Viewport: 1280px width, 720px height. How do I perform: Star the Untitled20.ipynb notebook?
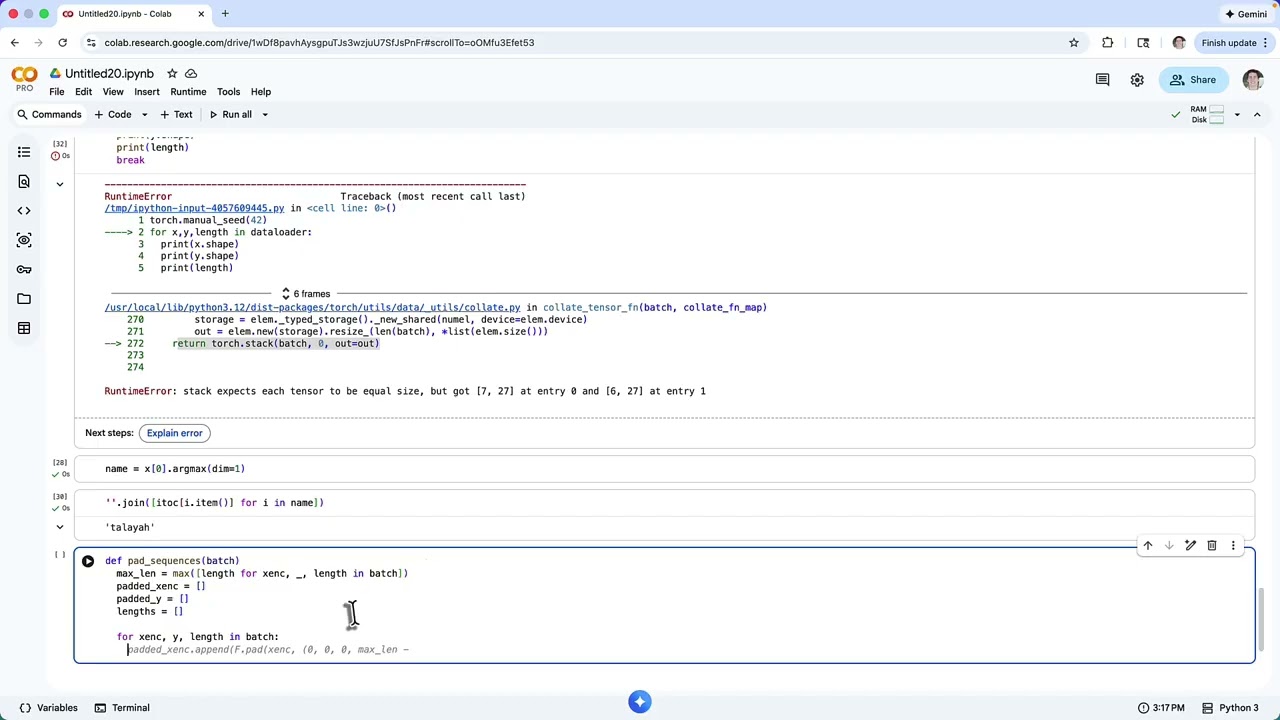[x=172, y=74]
